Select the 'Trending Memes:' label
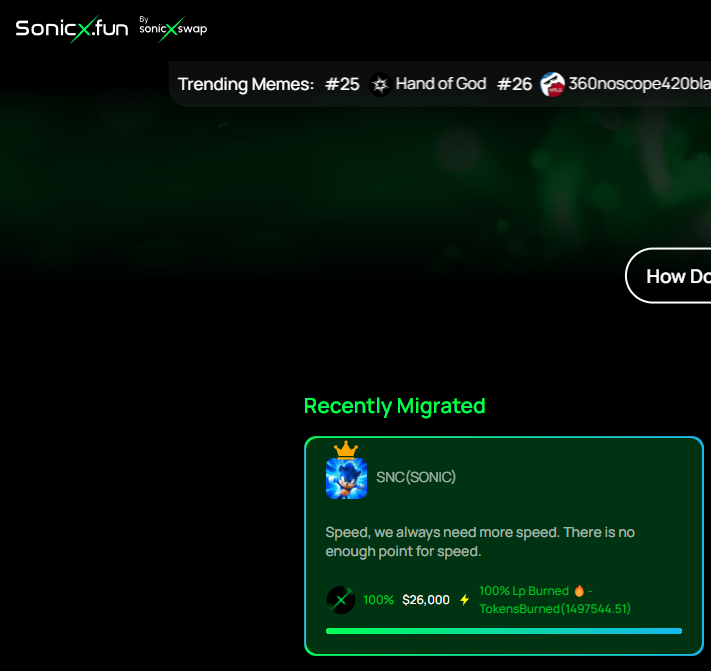This screenshot has height=671, width=711. click(246, 84)
